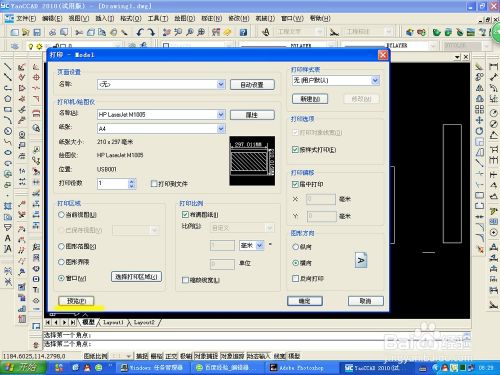Open the print style table dropdown
The width and height of the screenshot is (500, 375).
tap(375, 80)
